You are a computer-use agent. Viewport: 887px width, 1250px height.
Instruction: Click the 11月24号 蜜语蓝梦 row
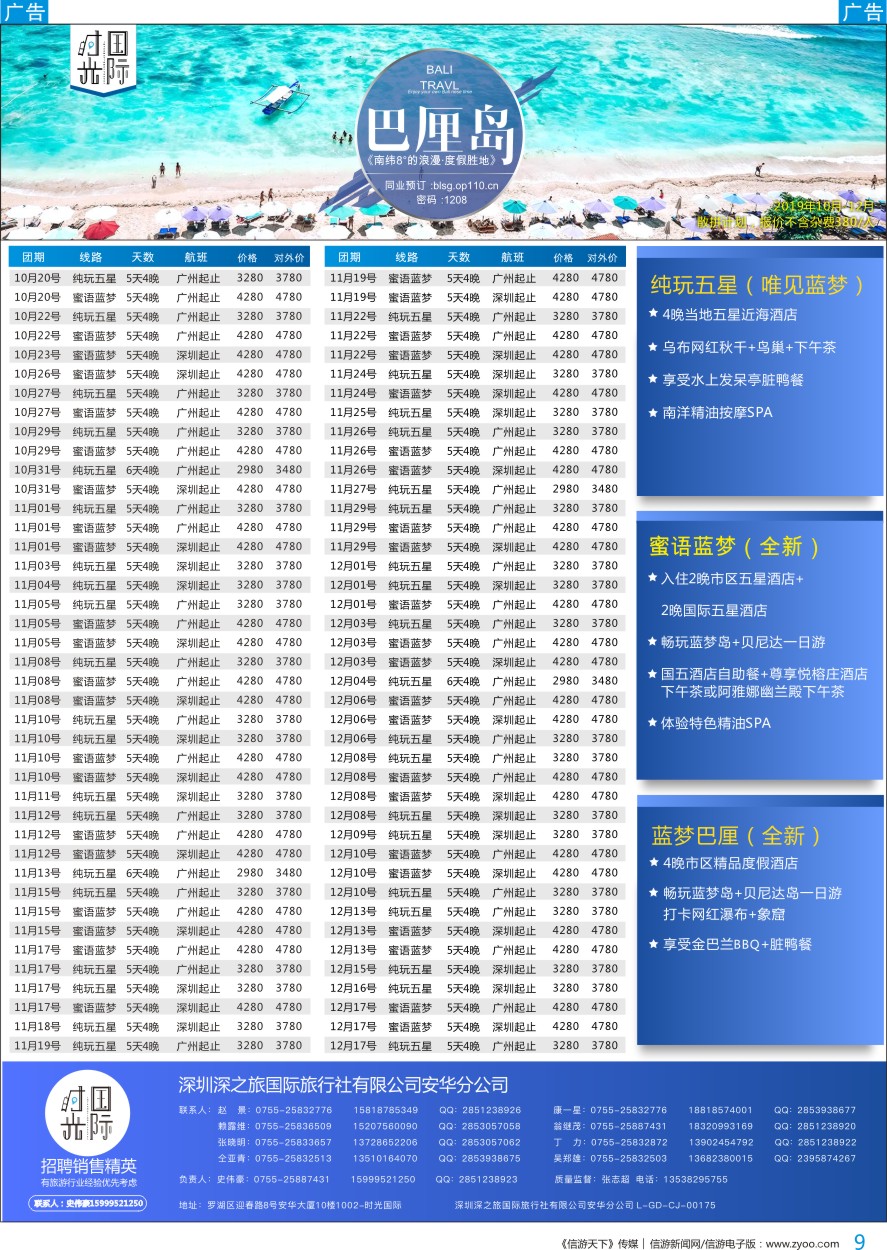(x=475, y=393)
